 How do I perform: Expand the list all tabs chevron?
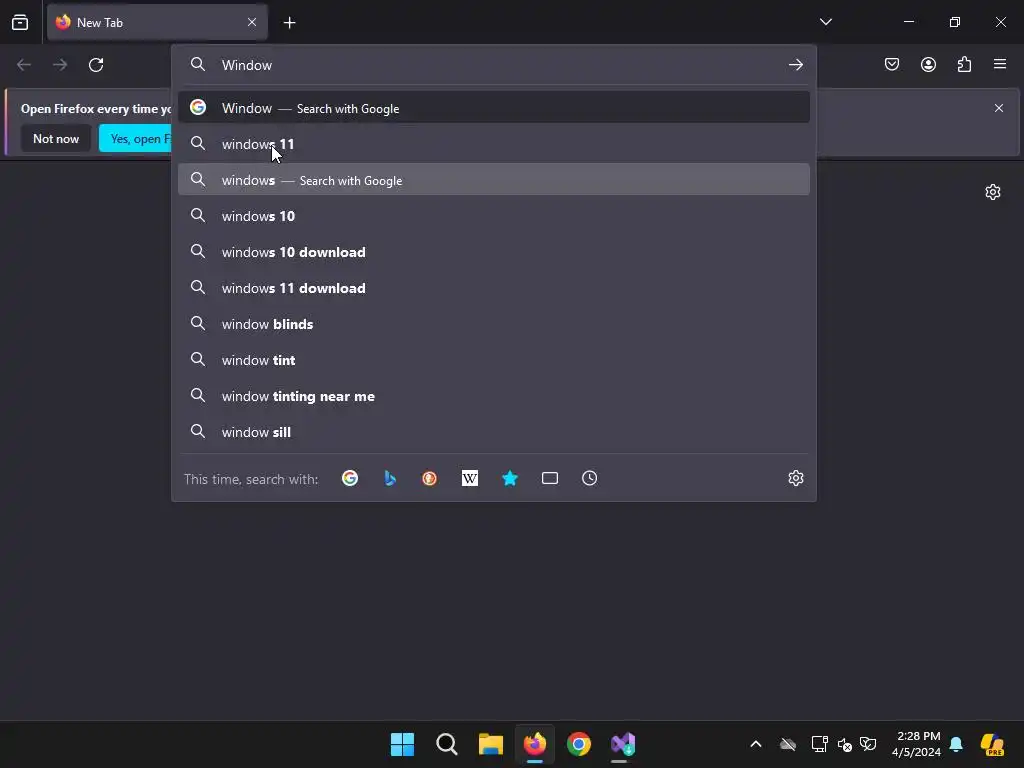[825, 22]
